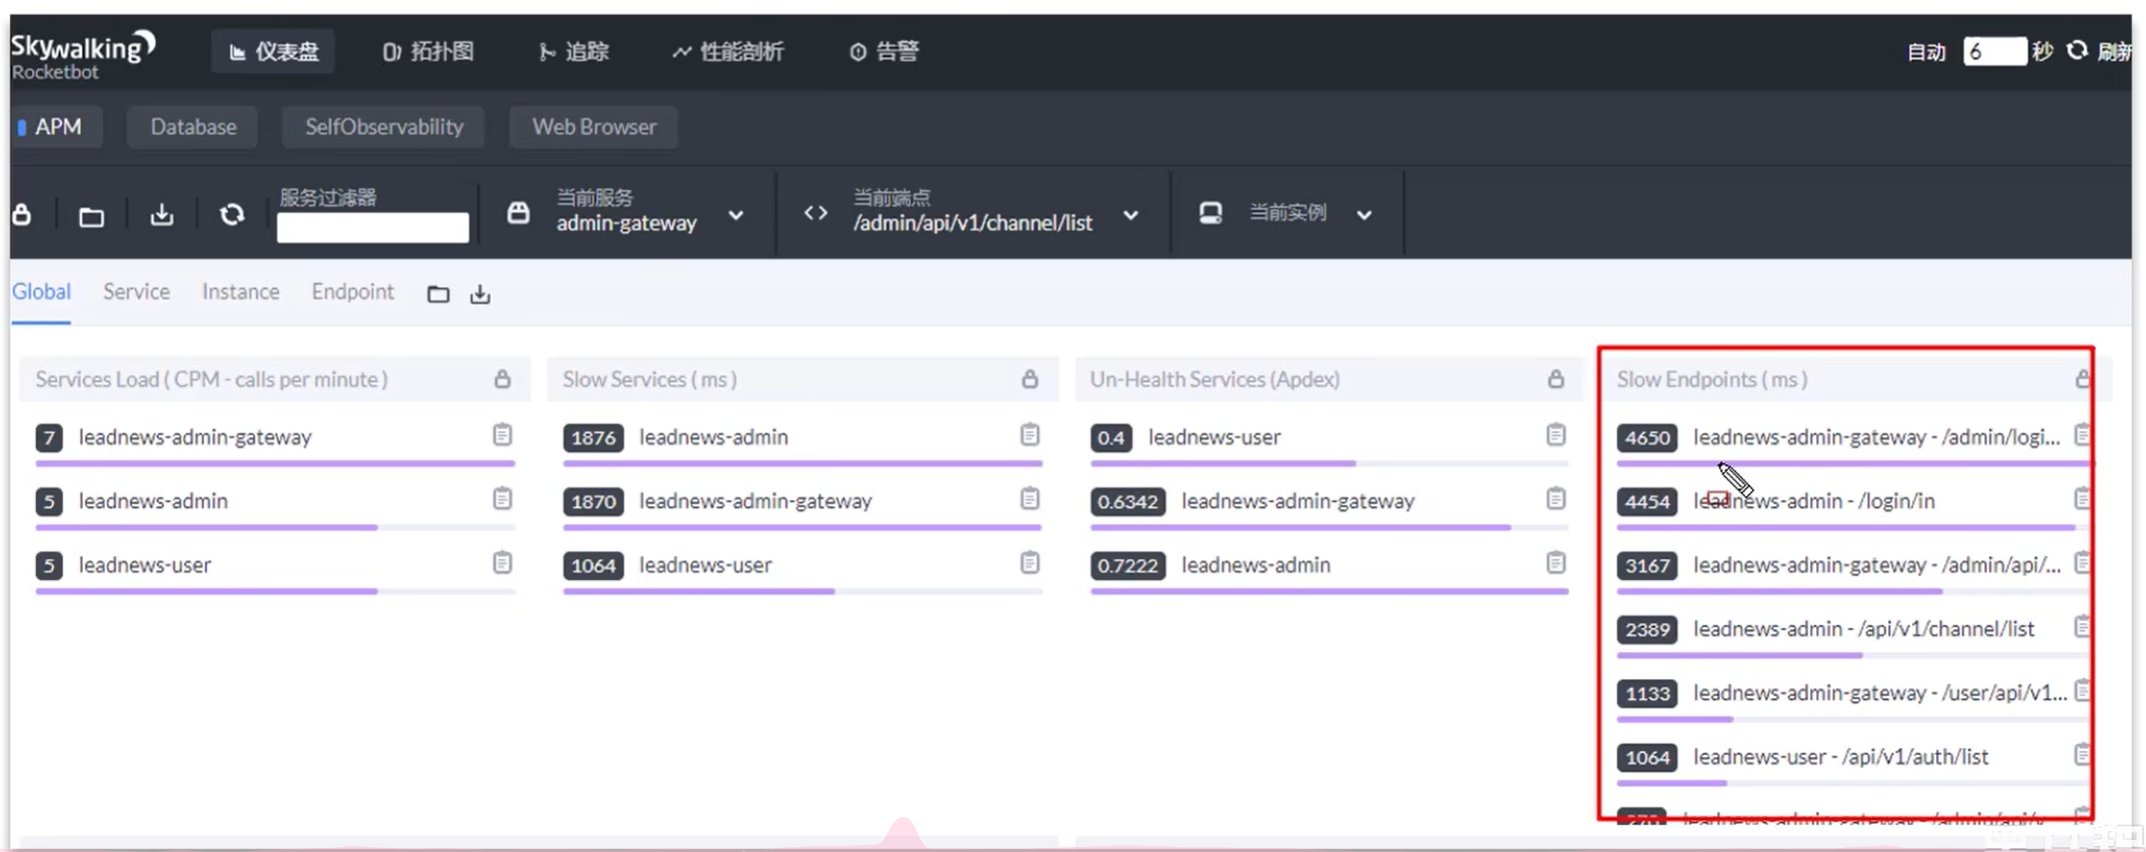Switch to the Web Browser dashboard group
Viewport: 2146px width, 852px height.
click(x=594, y=127)
